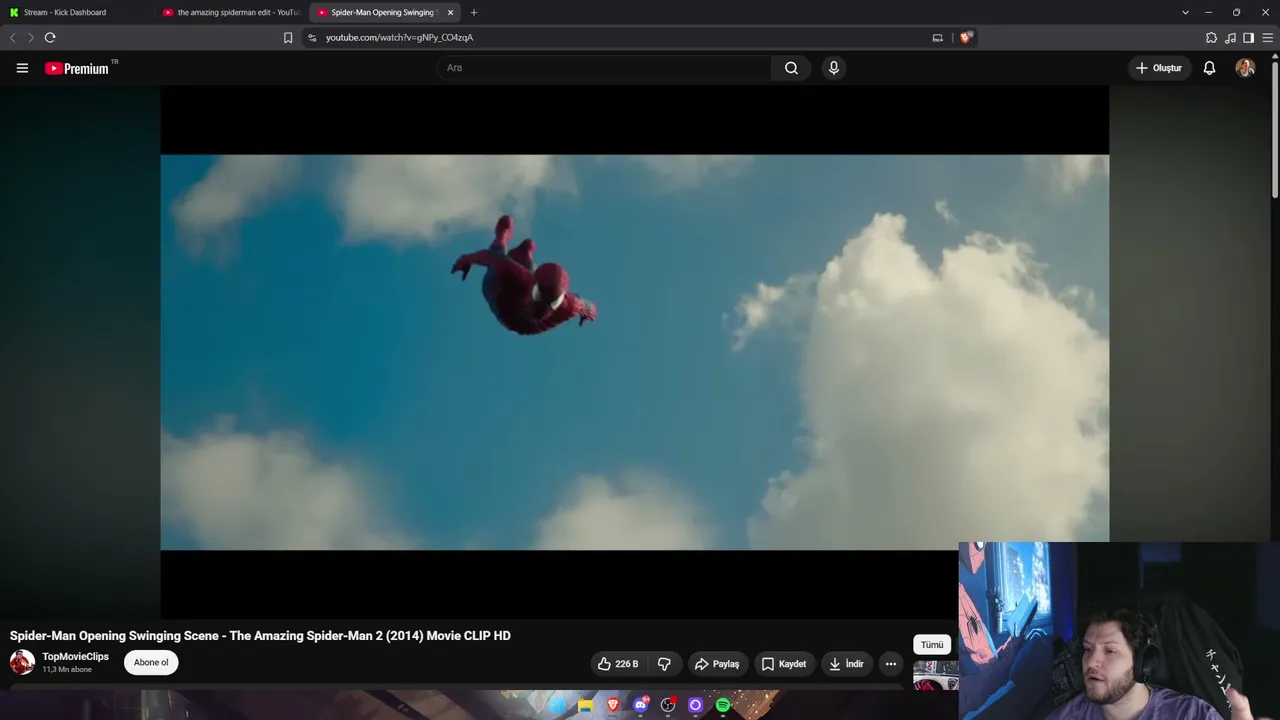Click the search magnifier button
The image size is (1280, 720).
click(x=791, y=68)
